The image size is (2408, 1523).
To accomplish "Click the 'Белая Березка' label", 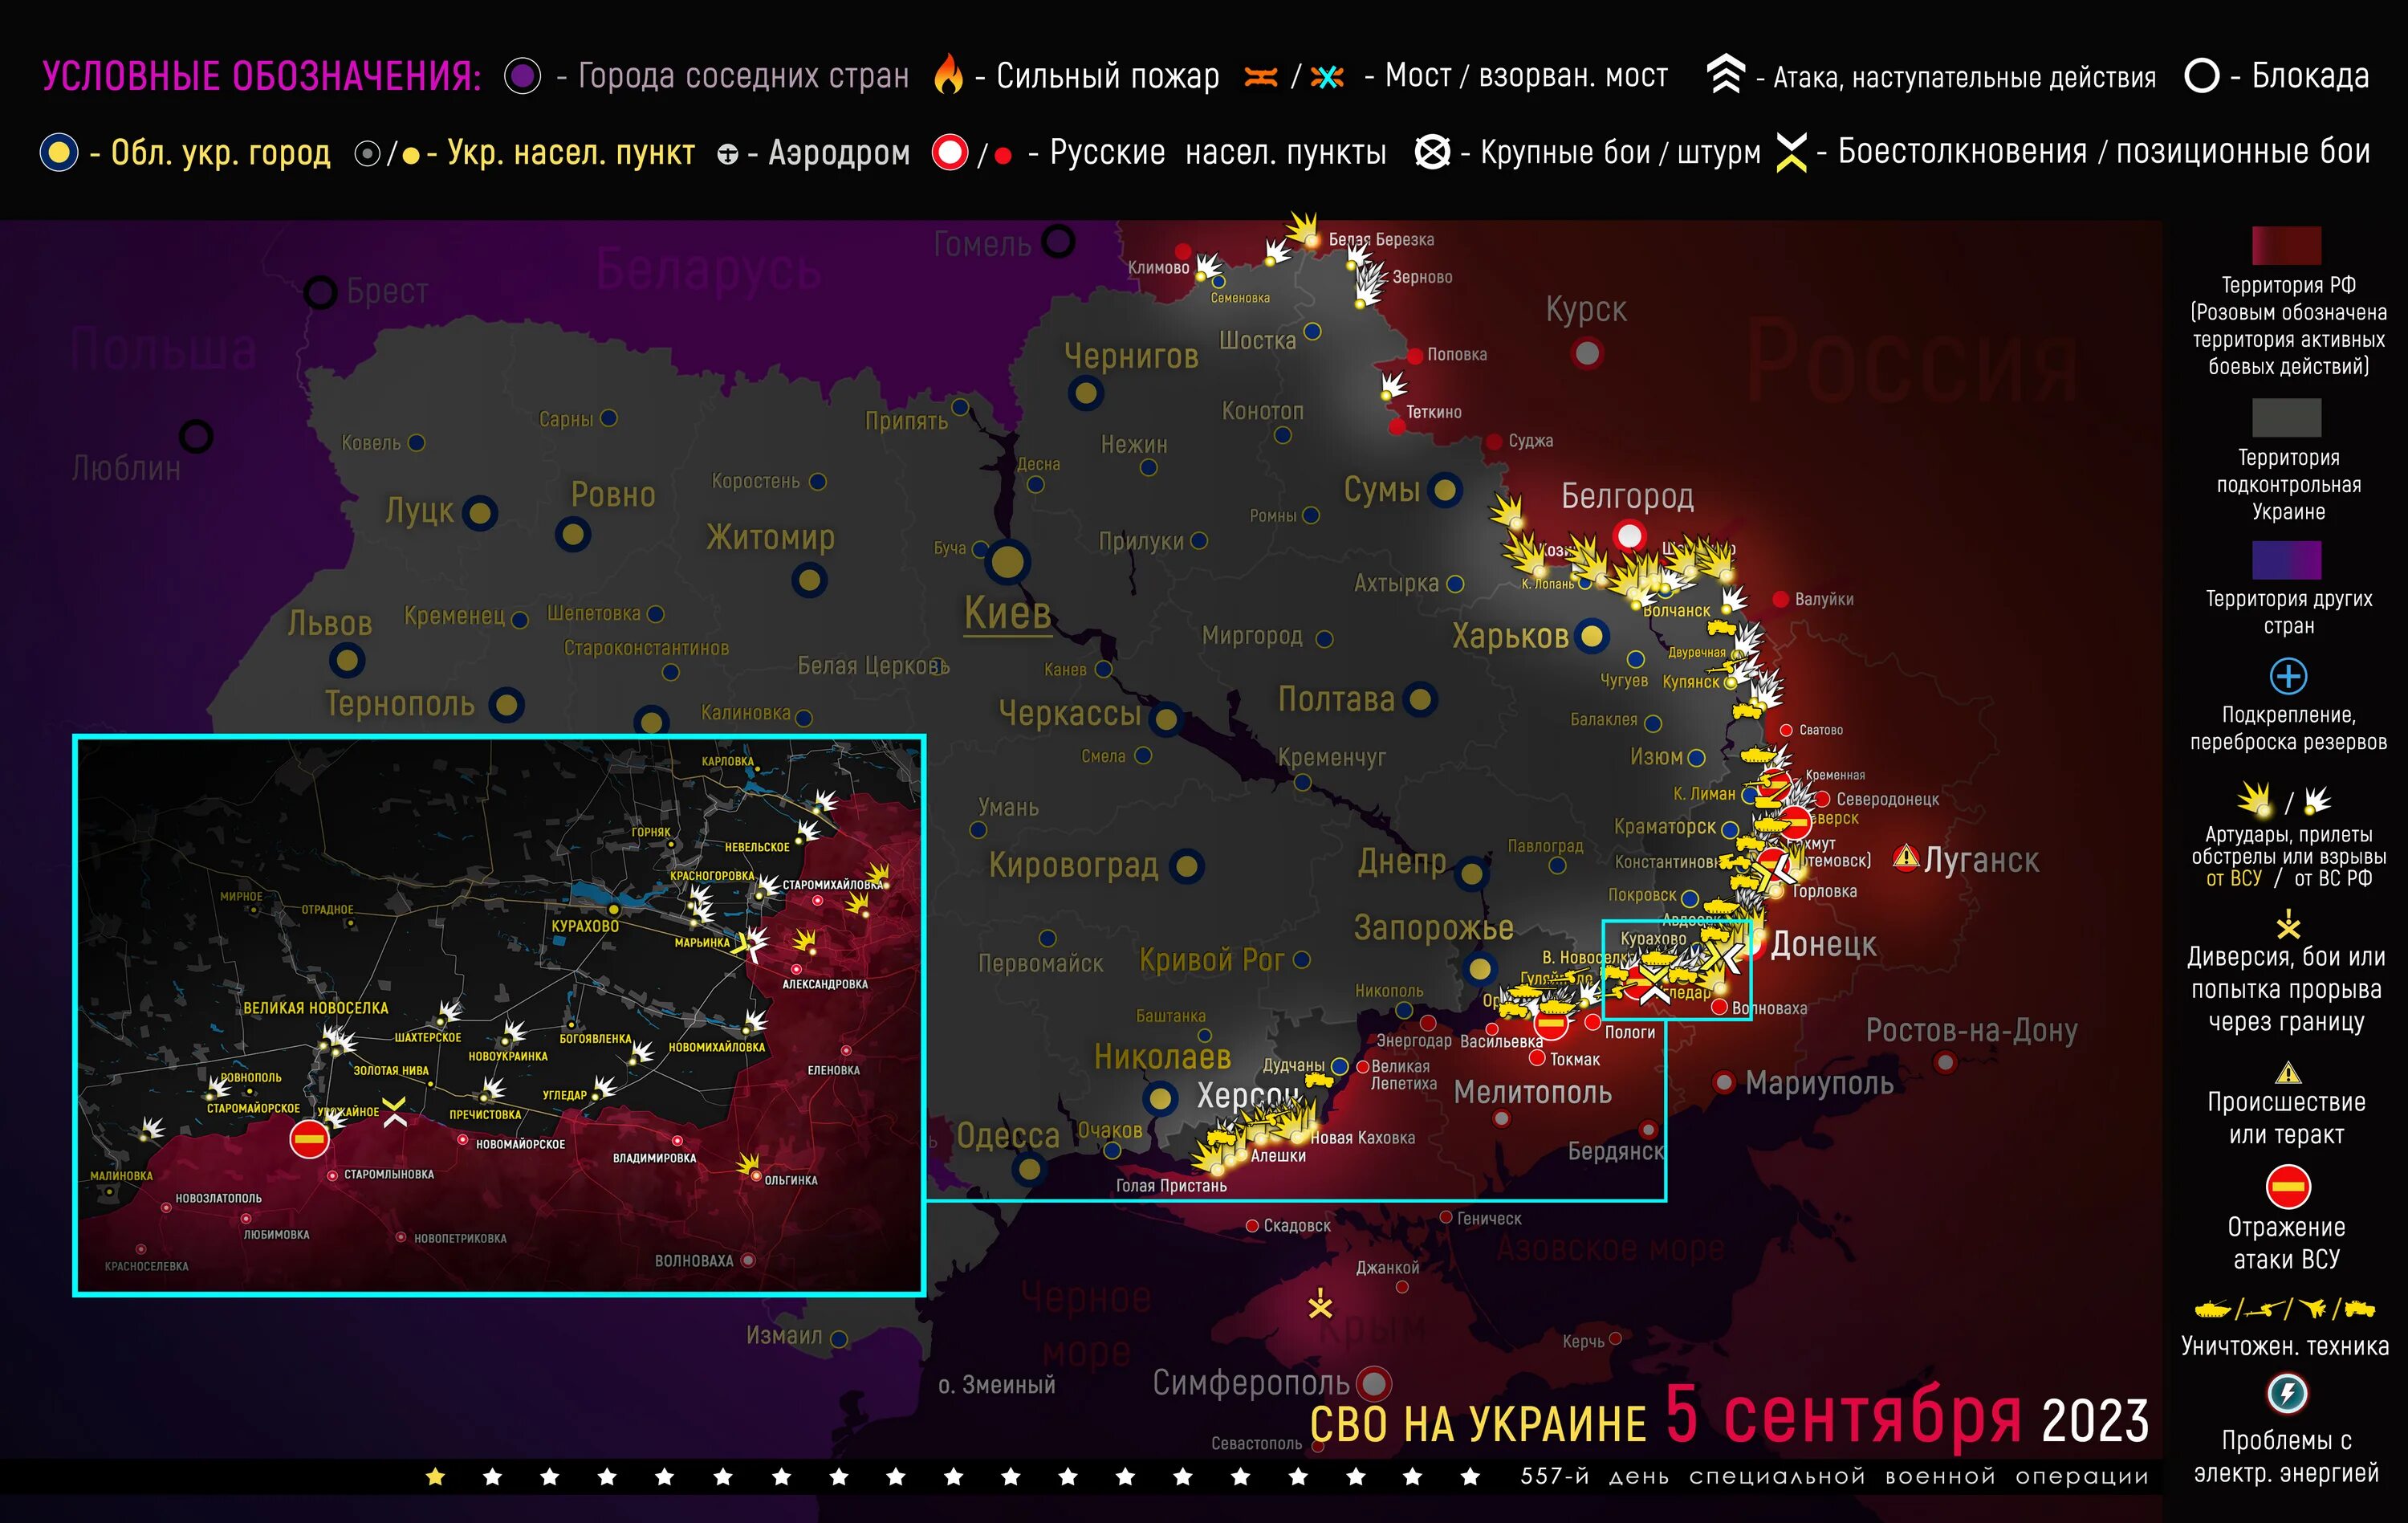I will click(x=1381, y=240).
